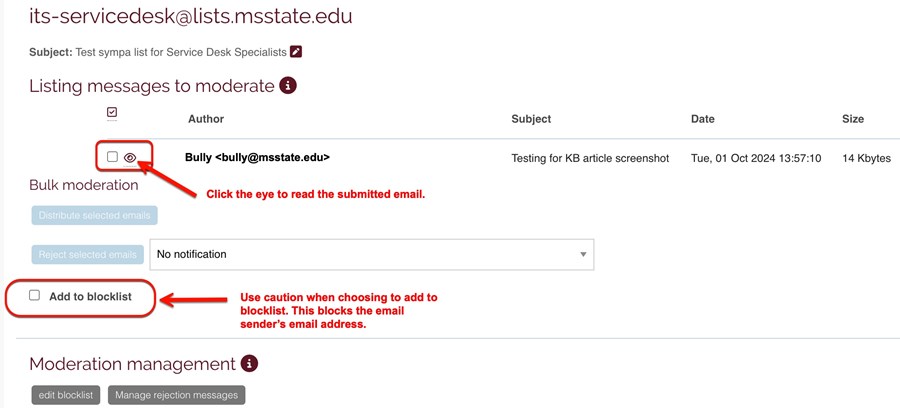Open the edit blocklist button
Image resolution: width=900 pixels, height=408 pixels.
pos(66,395)
